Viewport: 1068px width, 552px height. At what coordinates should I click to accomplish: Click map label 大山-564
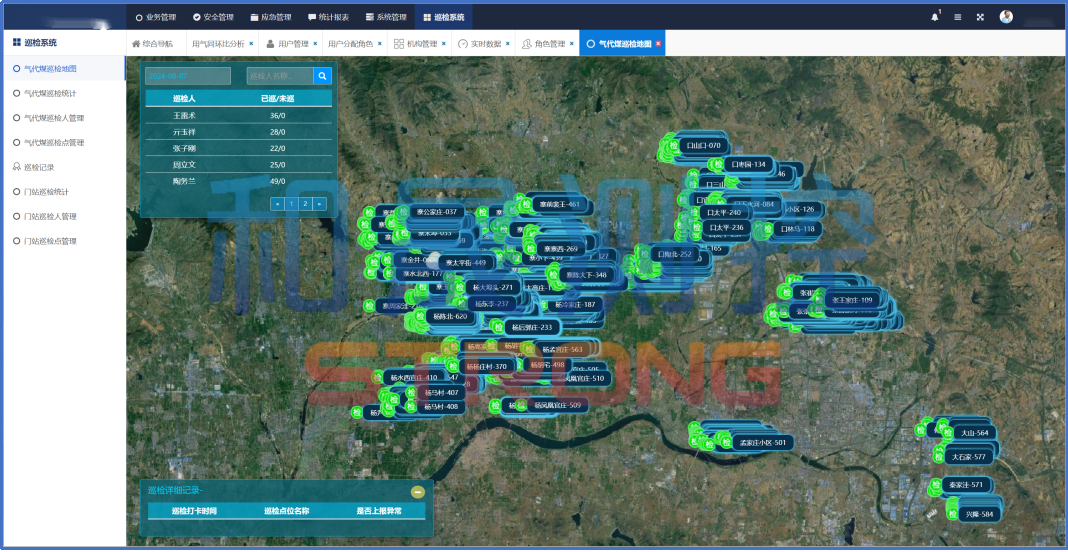(974, 432)
